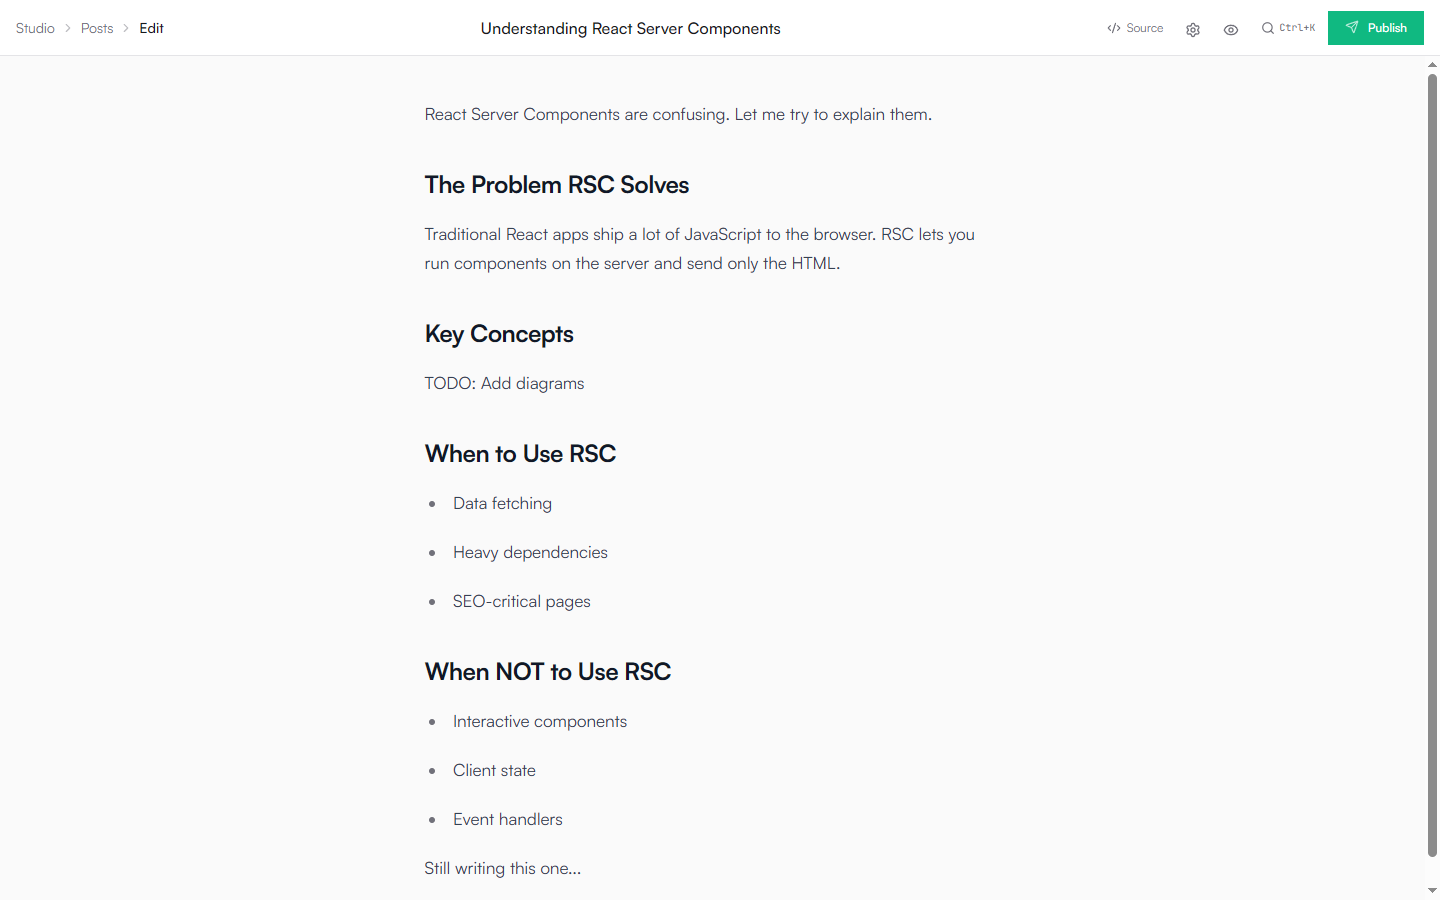Switch to Source code view
This screenshot has width=1440, height=900.
(1135, 28)
